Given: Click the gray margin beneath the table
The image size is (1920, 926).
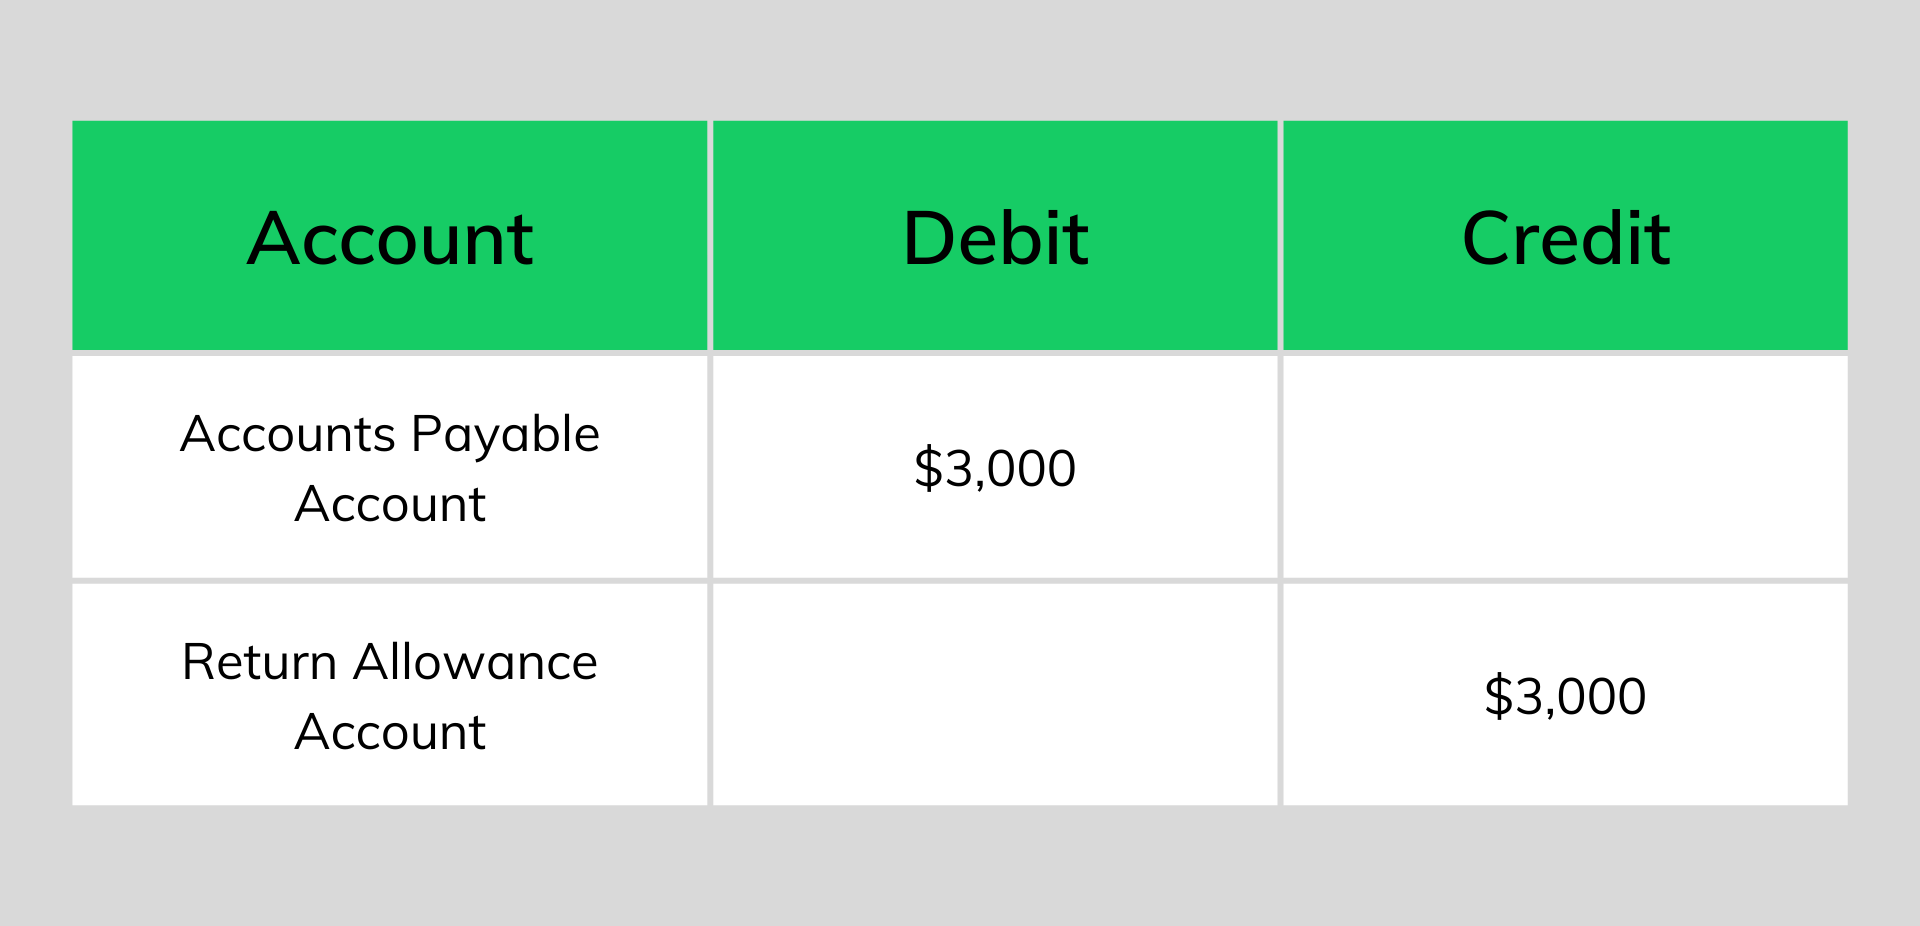Looking at the screenshot, I should [x=960, y=866].
